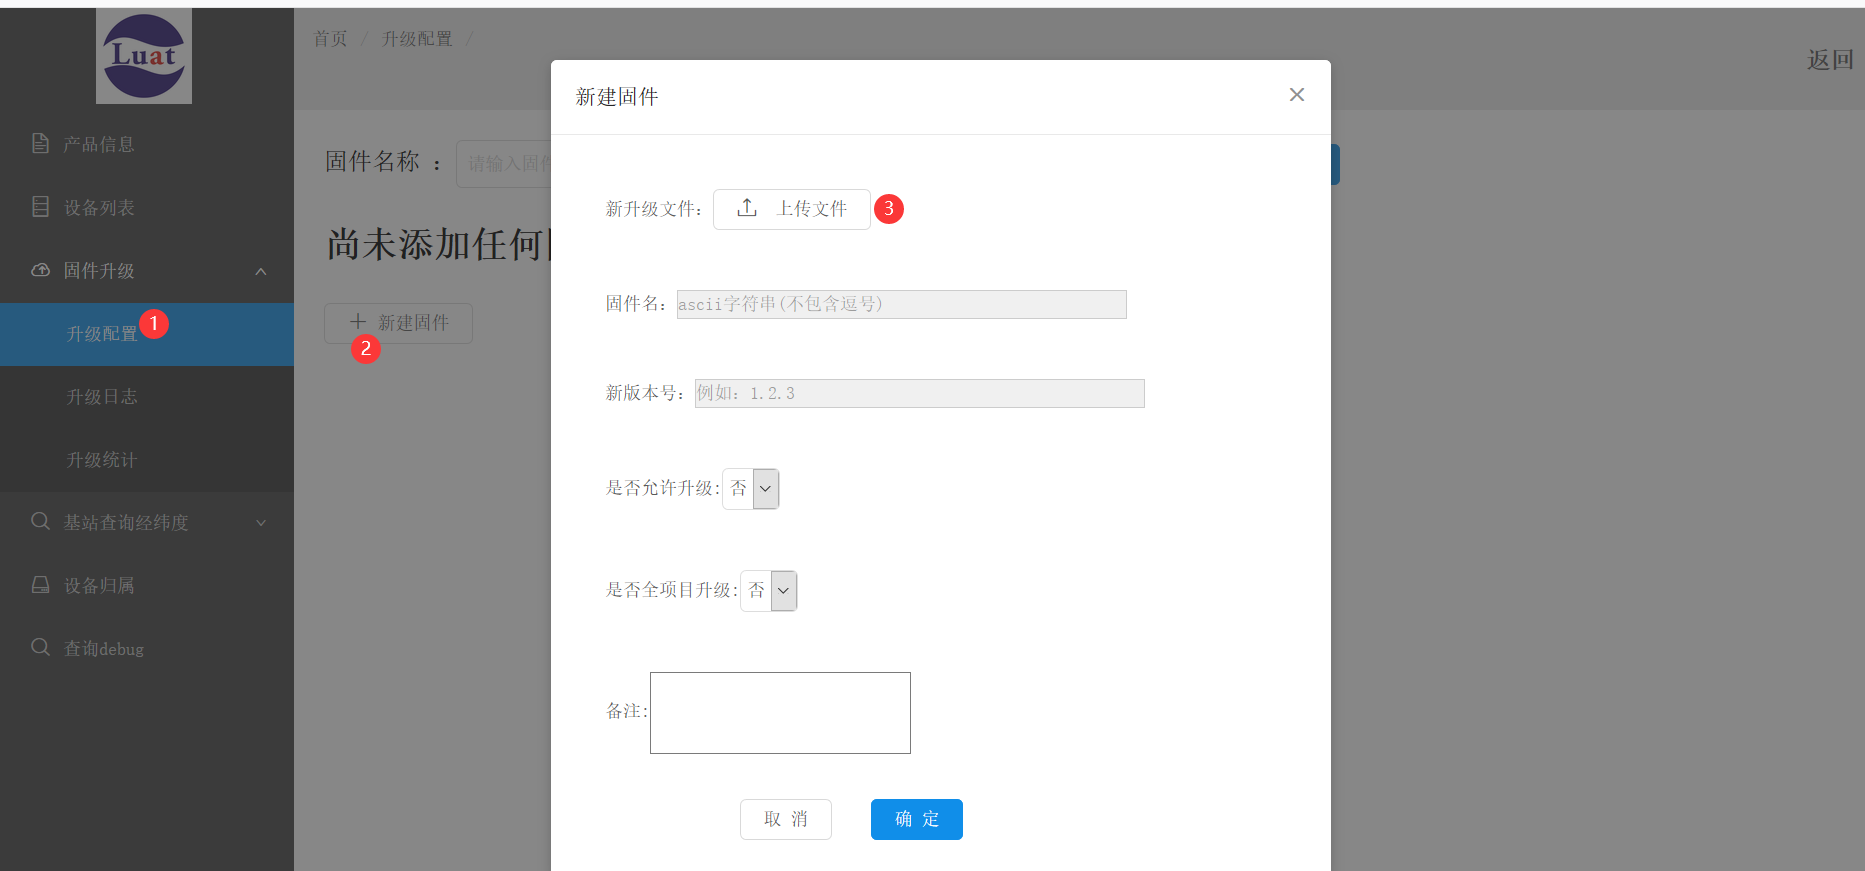The image size is (1865, 871).
Task: Select 升级统计 in the sidebar
Action: pos(147,460)
